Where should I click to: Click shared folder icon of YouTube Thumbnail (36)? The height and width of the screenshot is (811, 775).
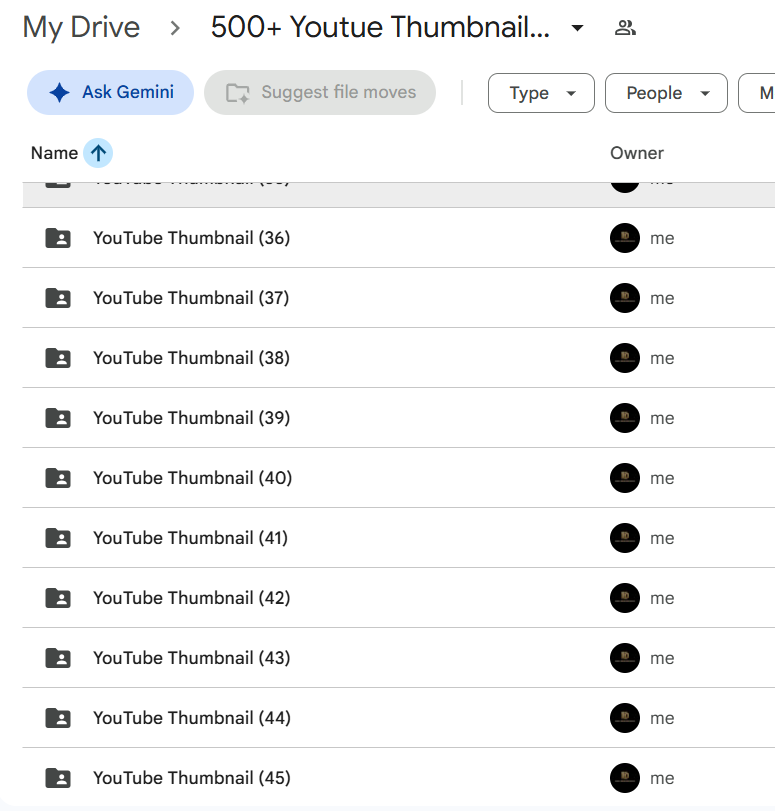[x=58, y=238]
